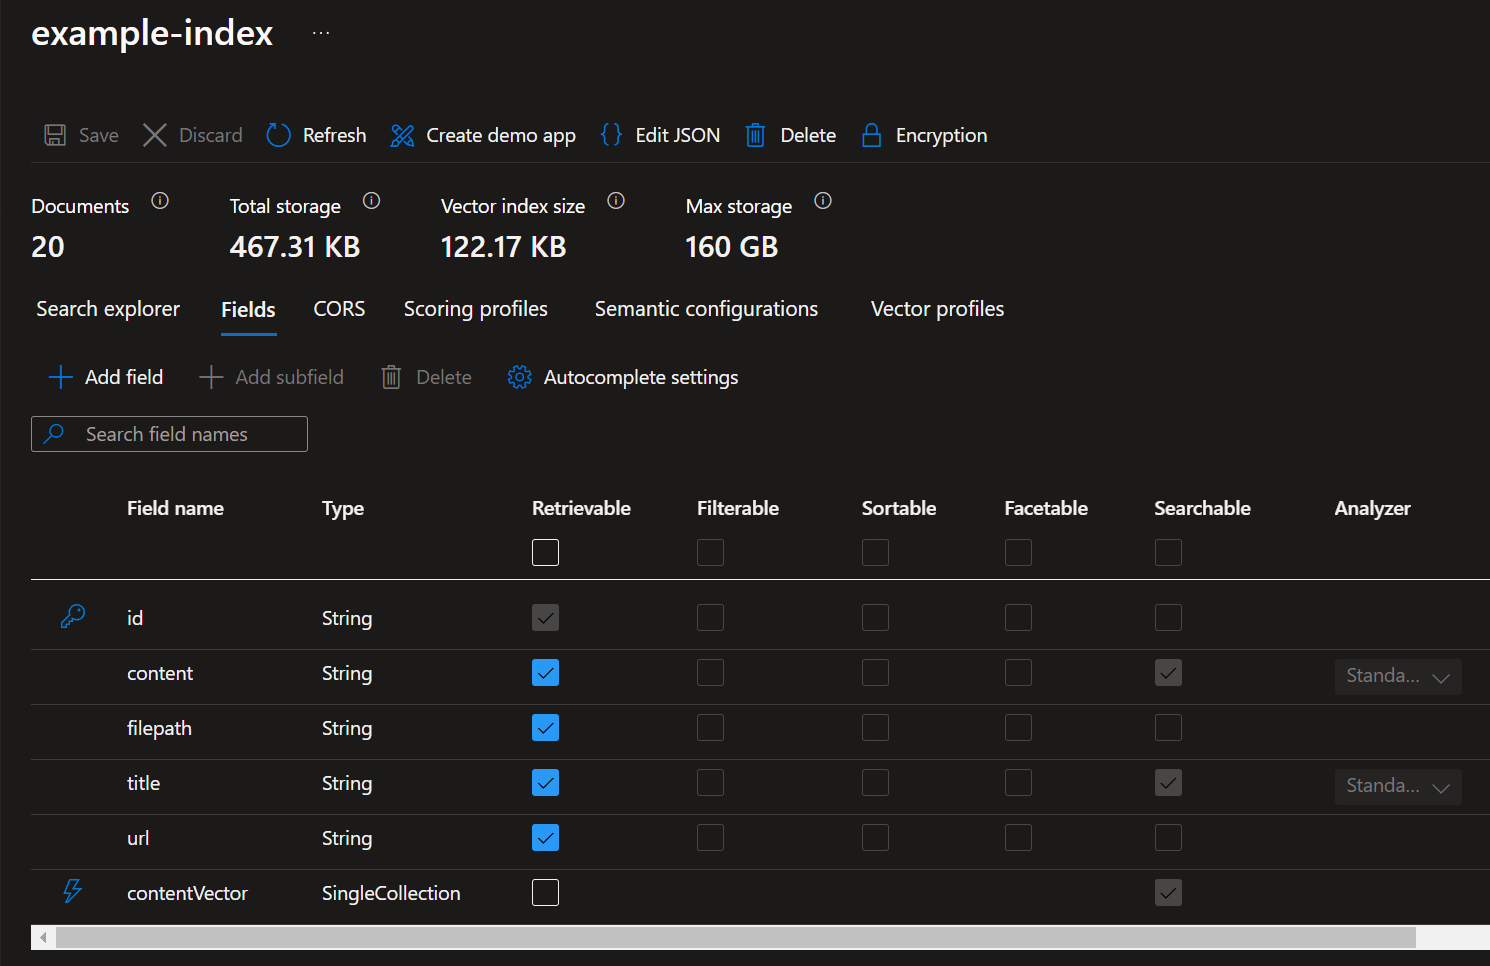This screenshot has height=966, width=1490.
Task: Open the Vector profiles tab
Action: coord(937,309)
